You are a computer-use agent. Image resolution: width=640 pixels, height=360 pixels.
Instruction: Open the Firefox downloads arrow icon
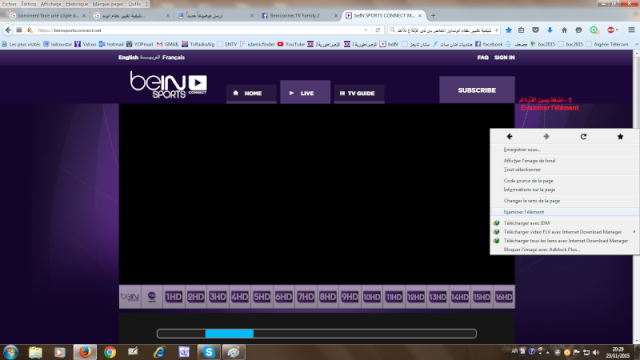[550, 30]
